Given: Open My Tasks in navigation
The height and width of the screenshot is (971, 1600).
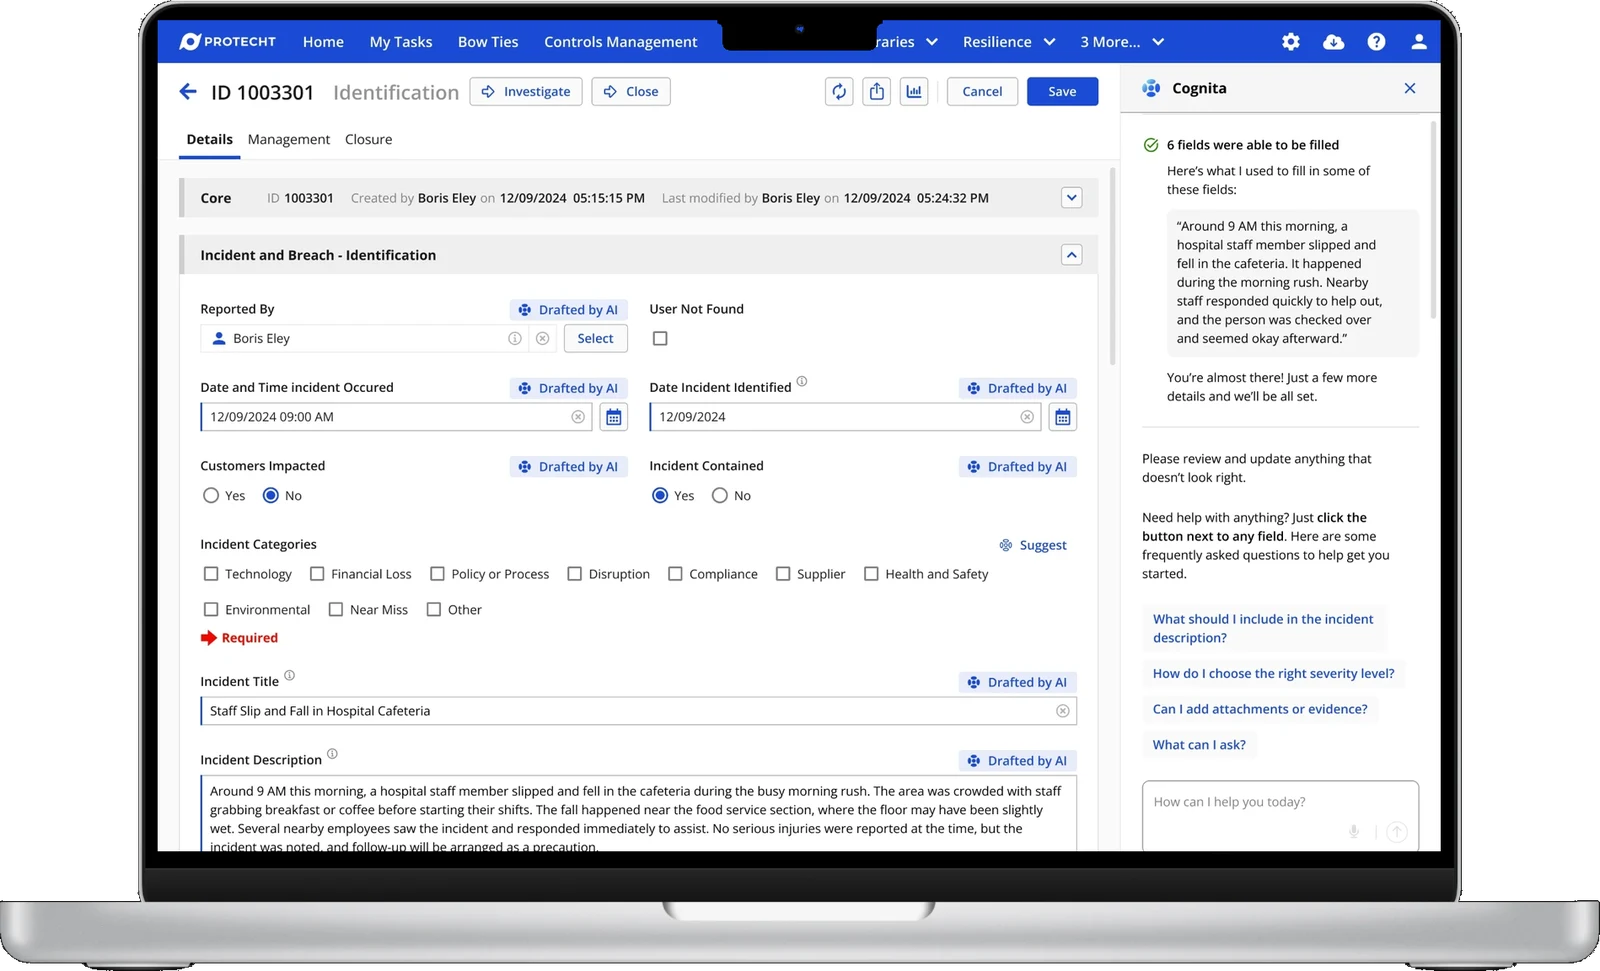Looking at the screenshot, I should point(401,42).
